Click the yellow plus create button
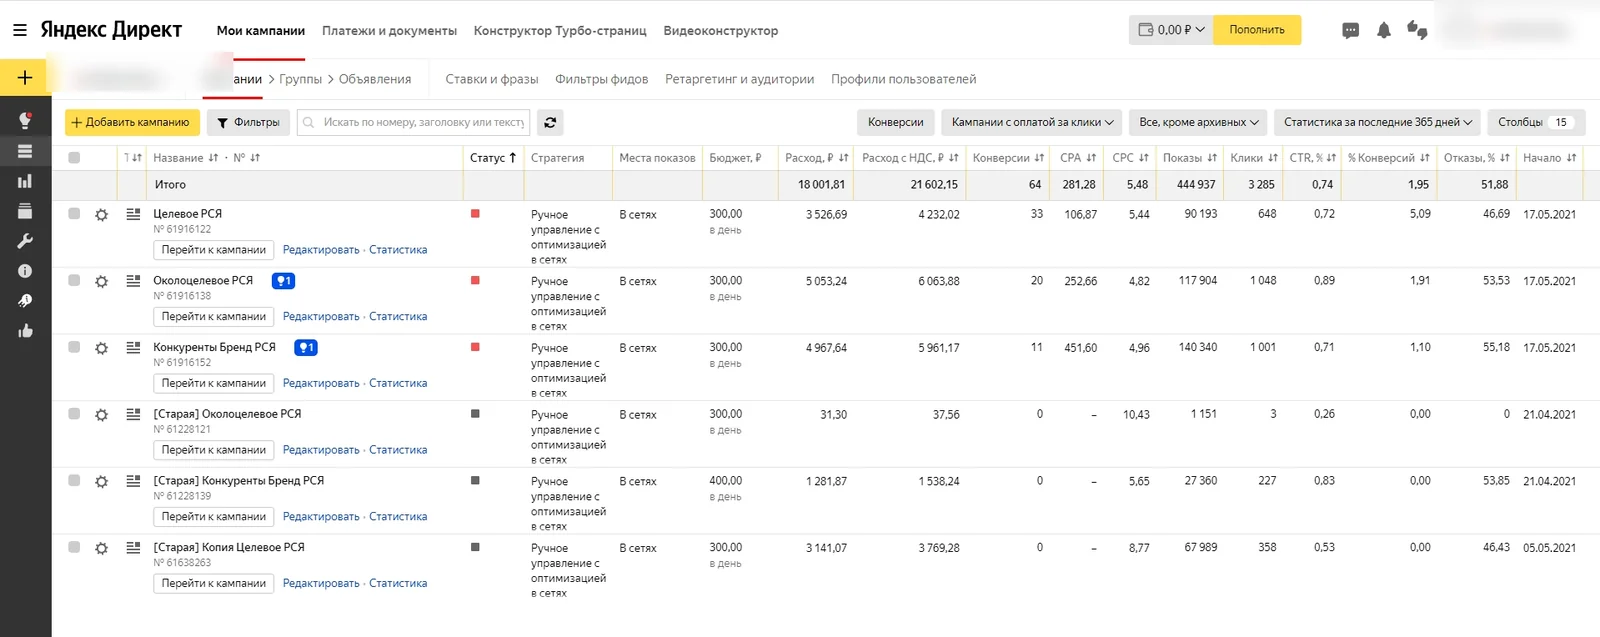1600x637 pixels. [25, 78]
